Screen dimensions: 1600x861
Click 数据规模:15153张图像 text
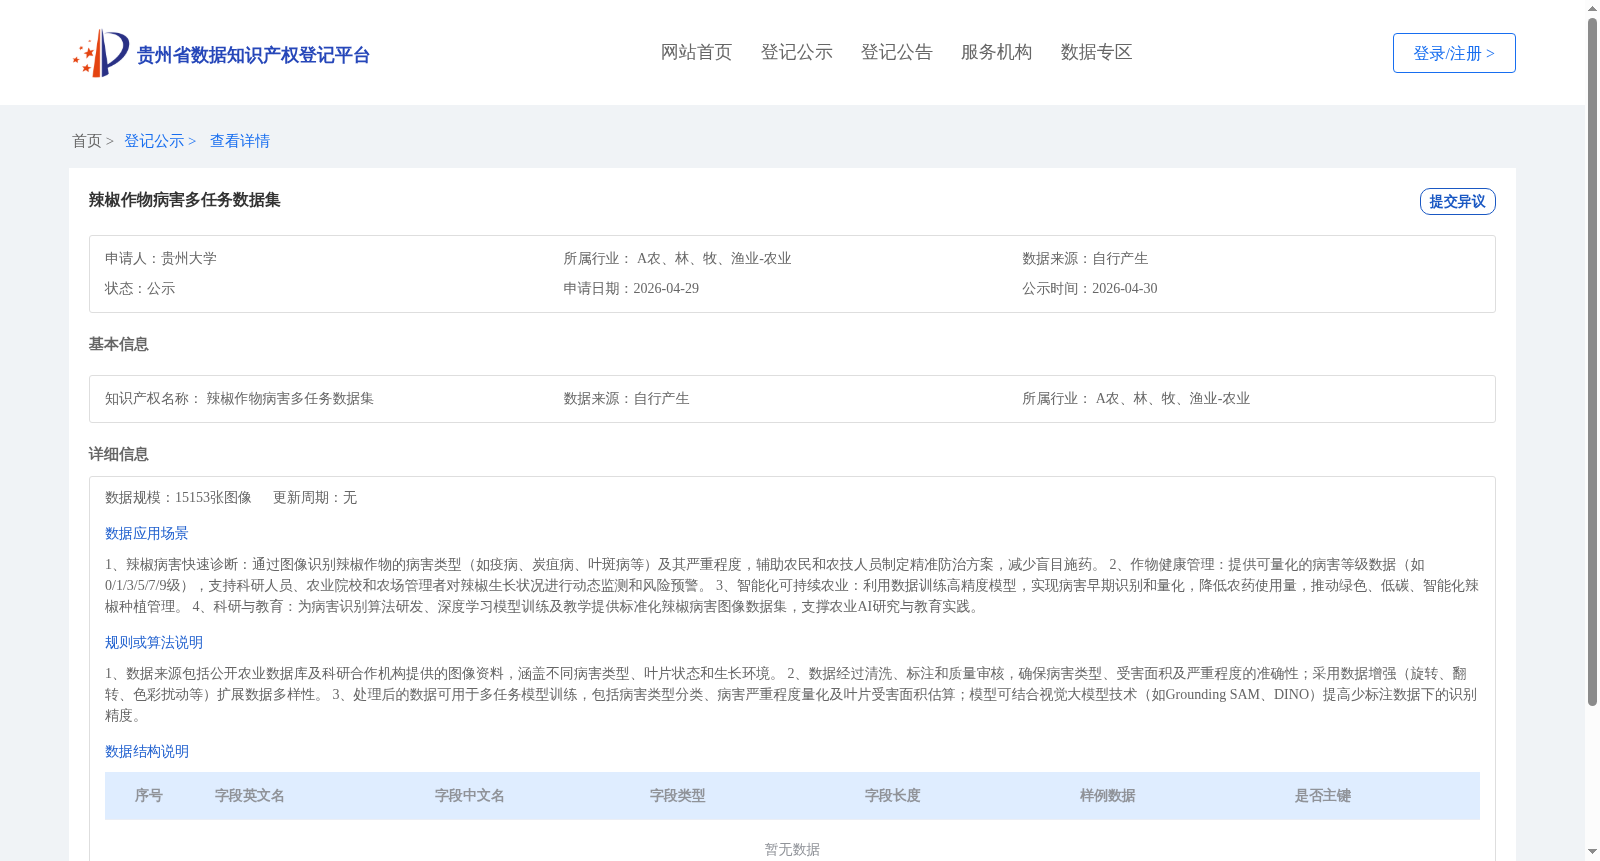178,497
